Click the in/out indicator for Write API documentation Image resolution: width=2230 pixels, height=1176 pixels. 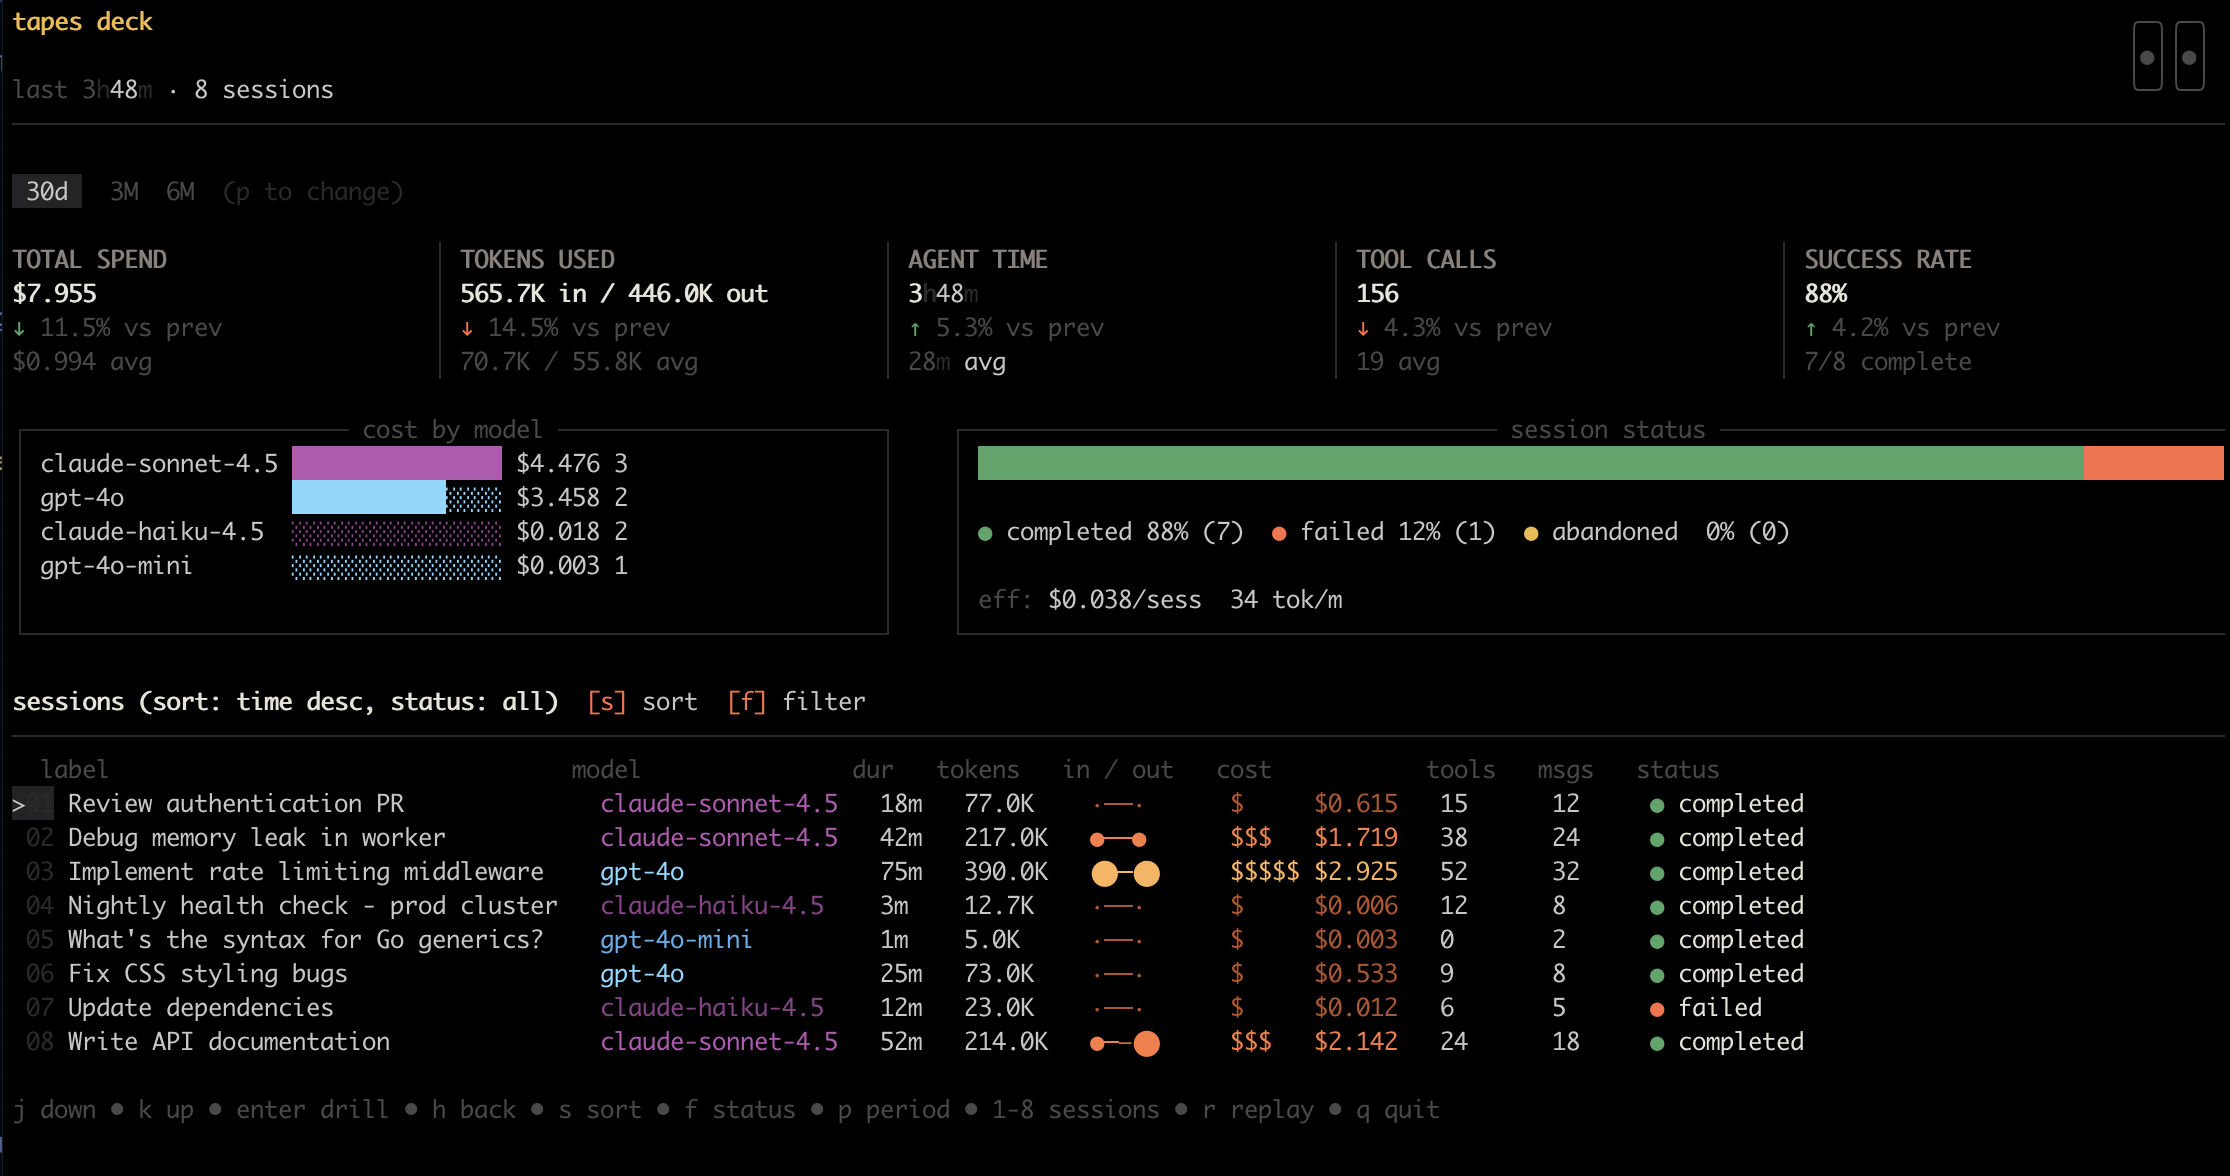(x=1125, y=1044)
